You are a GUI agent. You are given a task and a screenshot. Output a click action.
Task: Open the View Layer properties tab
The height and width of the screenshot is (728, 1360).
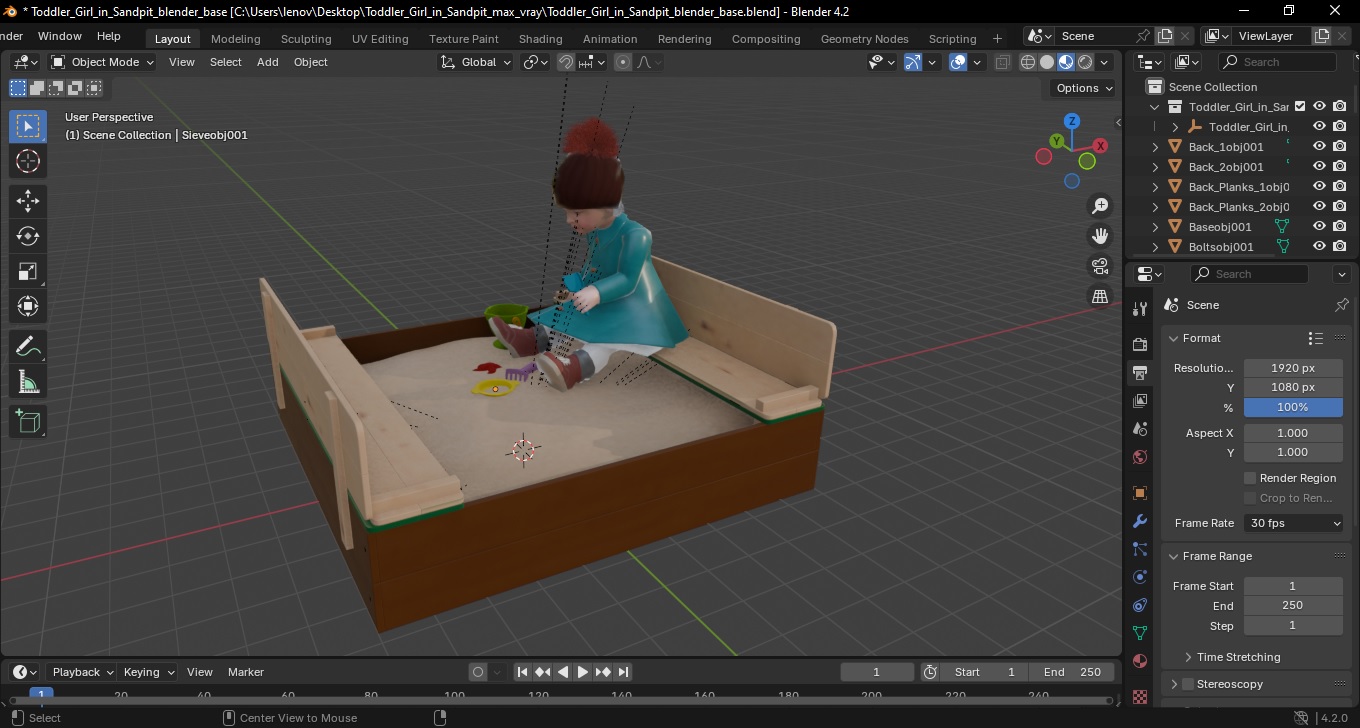click(1140, 400)
